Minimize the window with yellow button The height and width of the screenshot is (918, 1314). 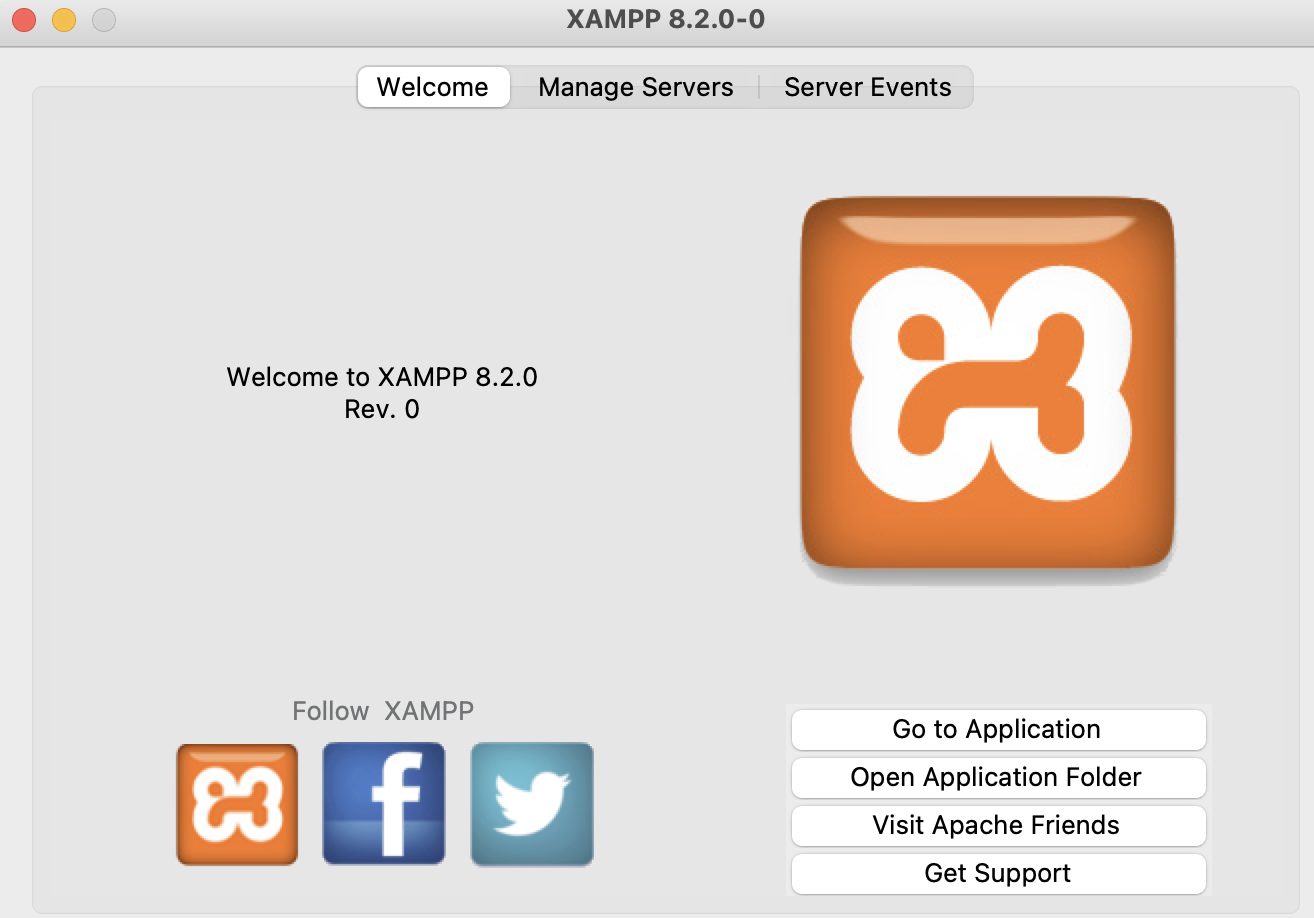pyautogui.click(x=64, y=20)
